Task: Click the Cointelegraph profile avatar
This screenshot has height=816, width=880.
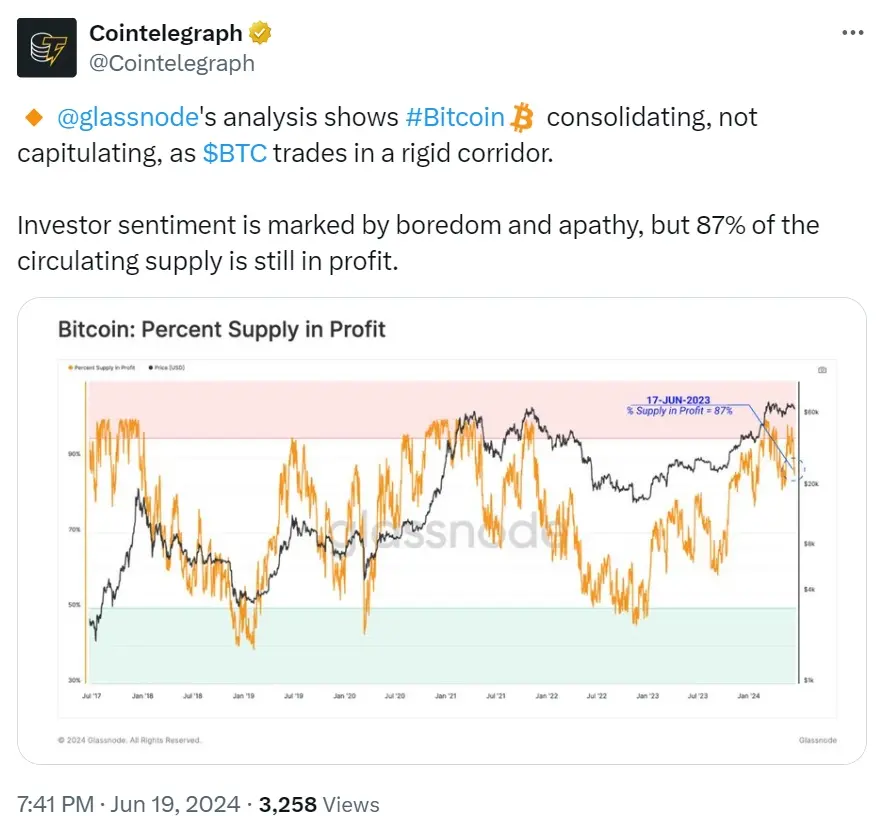Action: (x=46, y=48)
